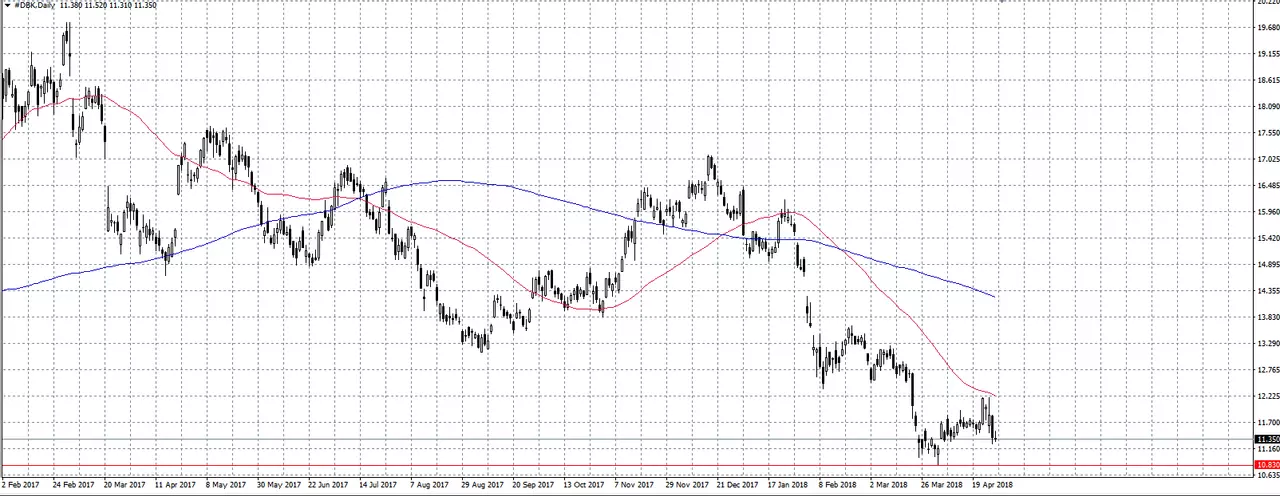The height and width of the screenshot is (496, 1280).
Task: Click the 16.485 price scale label
Action: point(1267,186)
